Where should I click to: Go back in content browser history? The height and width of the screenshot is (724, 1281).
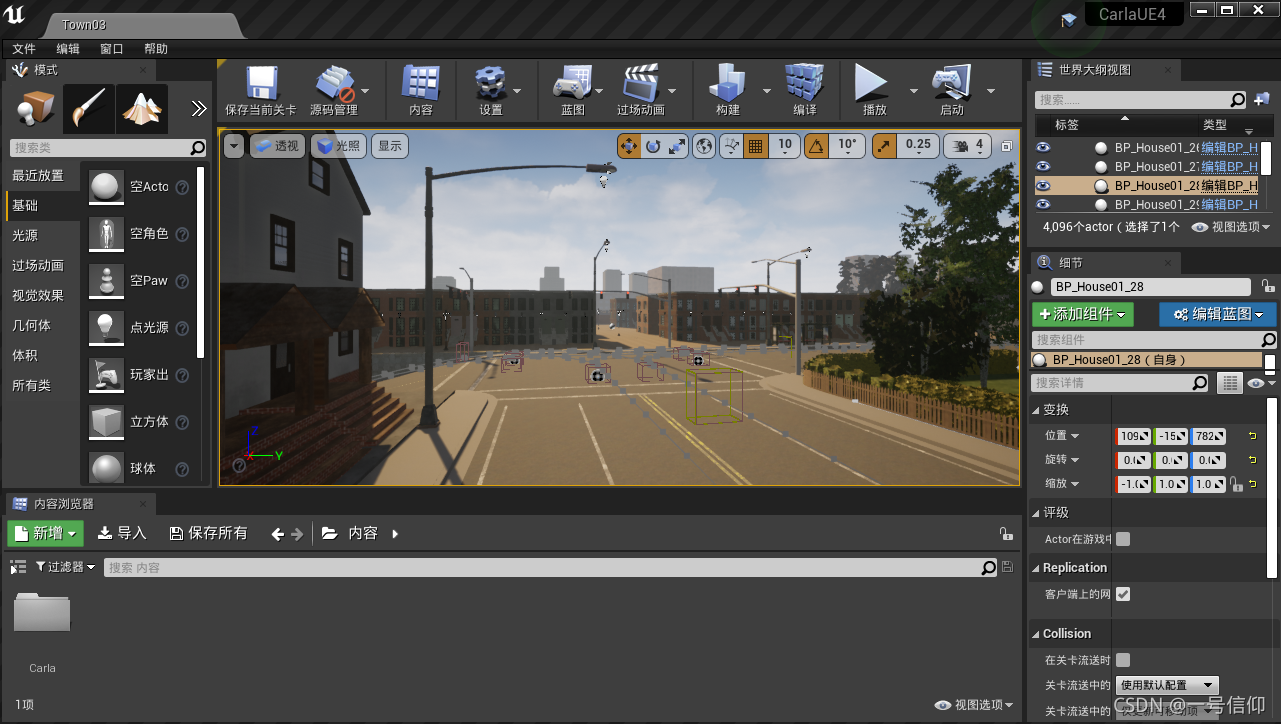tap(278, 534)
